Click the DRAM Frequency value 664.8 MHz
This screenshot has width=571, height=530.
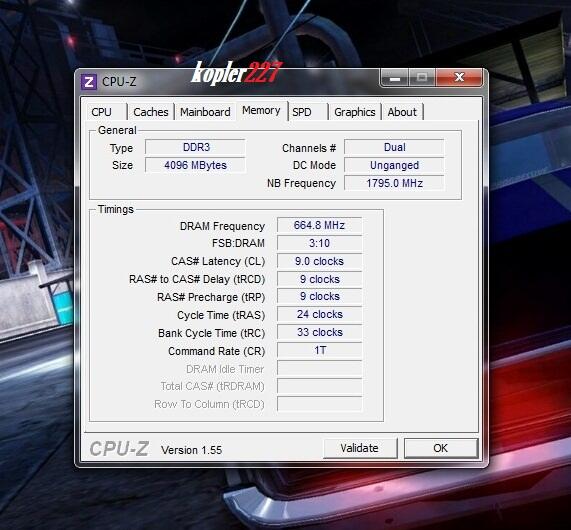tap(319, 225)
